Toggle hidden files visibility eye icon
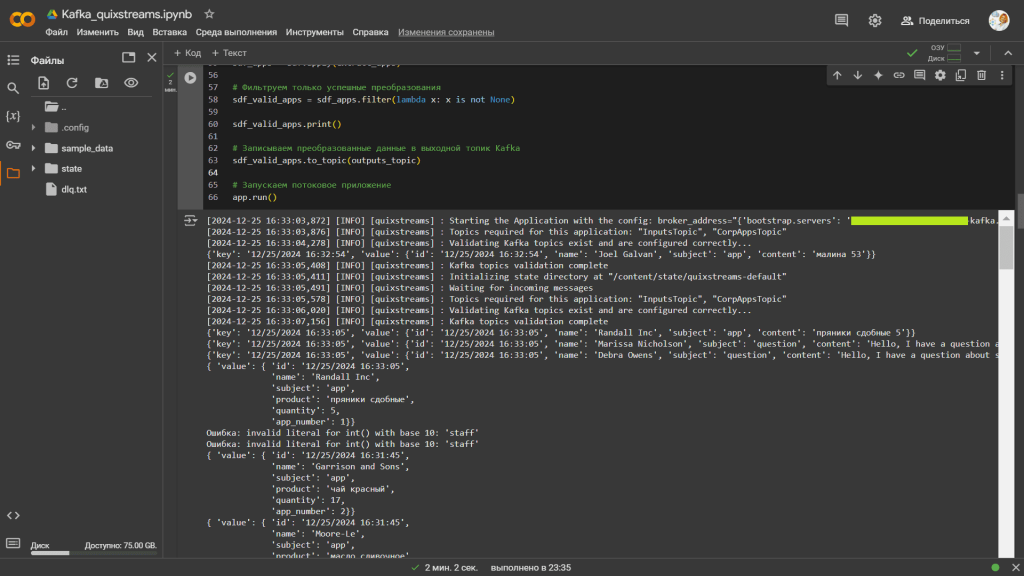 point(130,83)
